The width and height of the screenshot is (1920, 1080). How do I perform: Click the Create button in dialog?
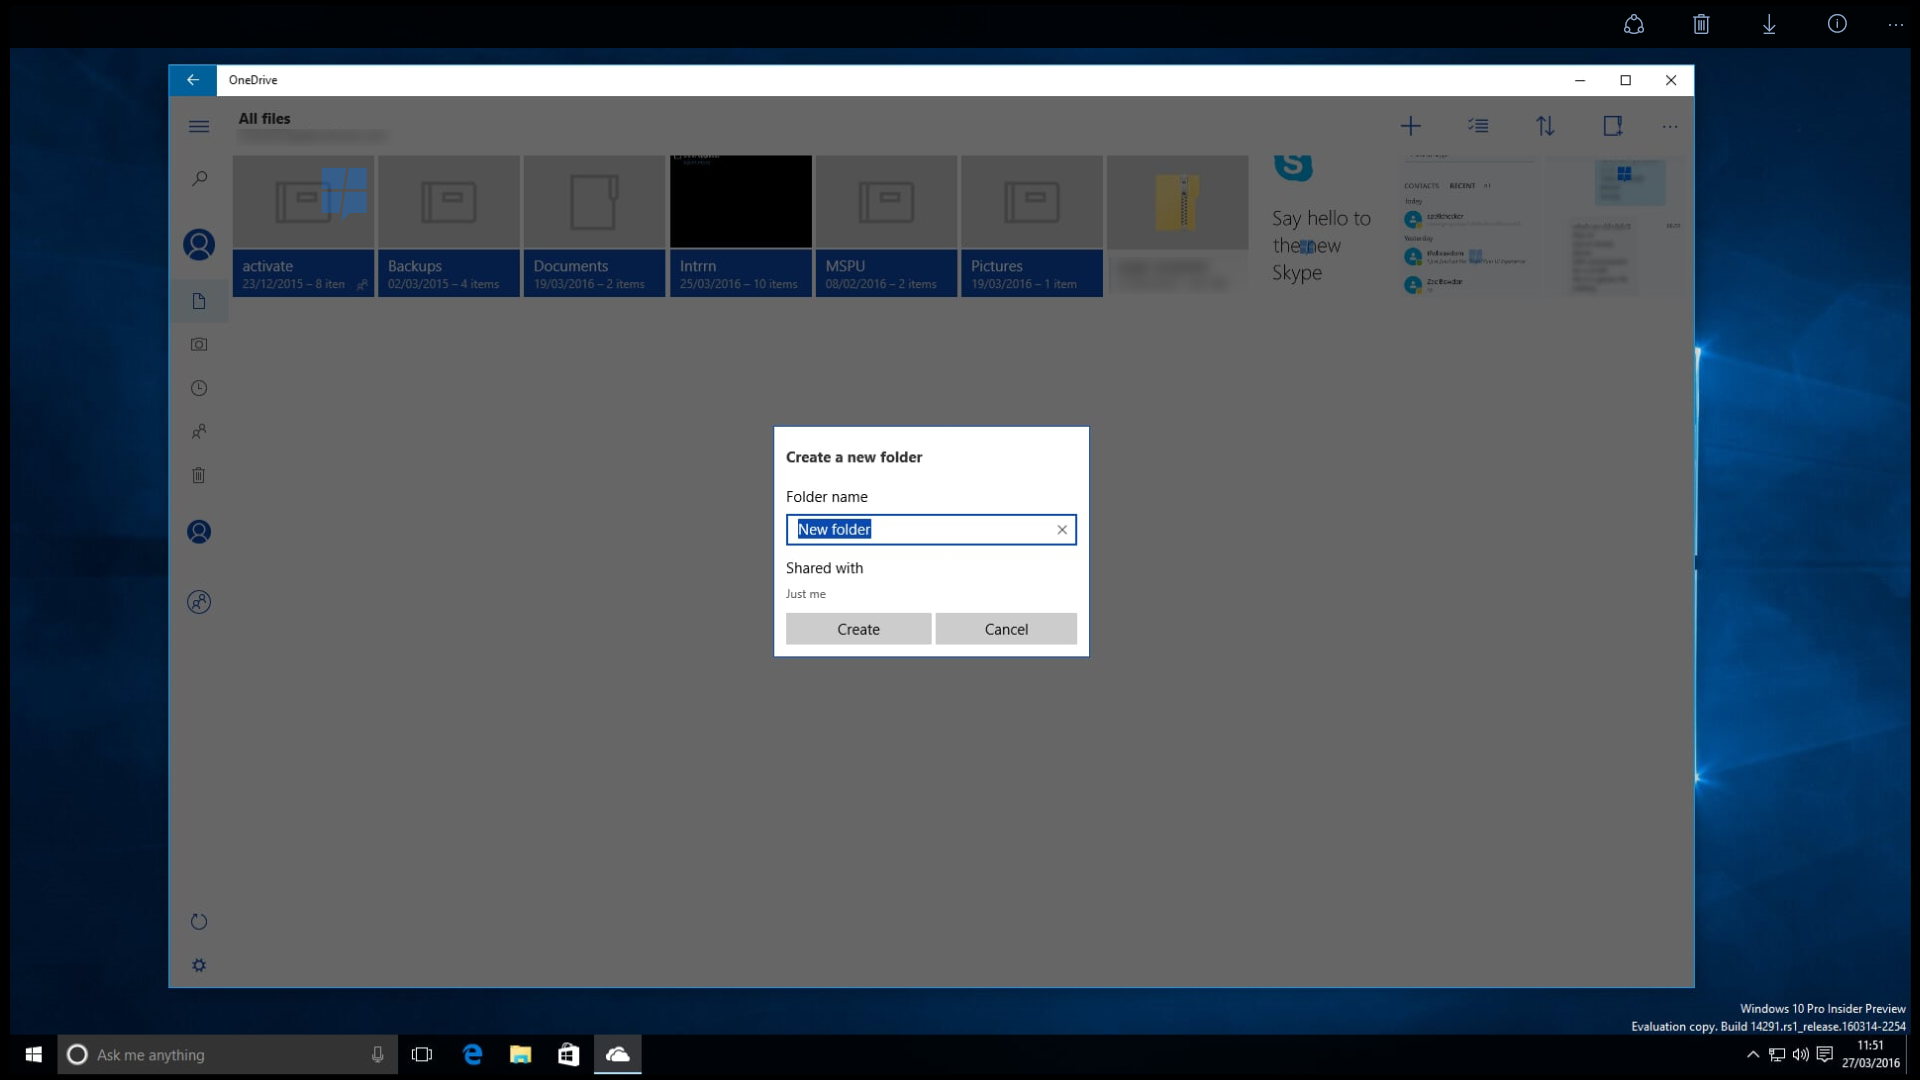[x=858, y=629]
